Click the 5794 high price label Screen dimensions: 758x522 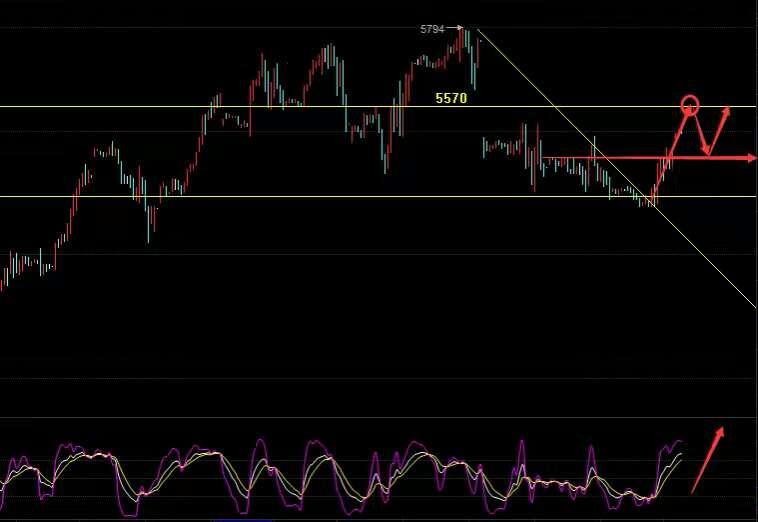(x=432, y=29)
